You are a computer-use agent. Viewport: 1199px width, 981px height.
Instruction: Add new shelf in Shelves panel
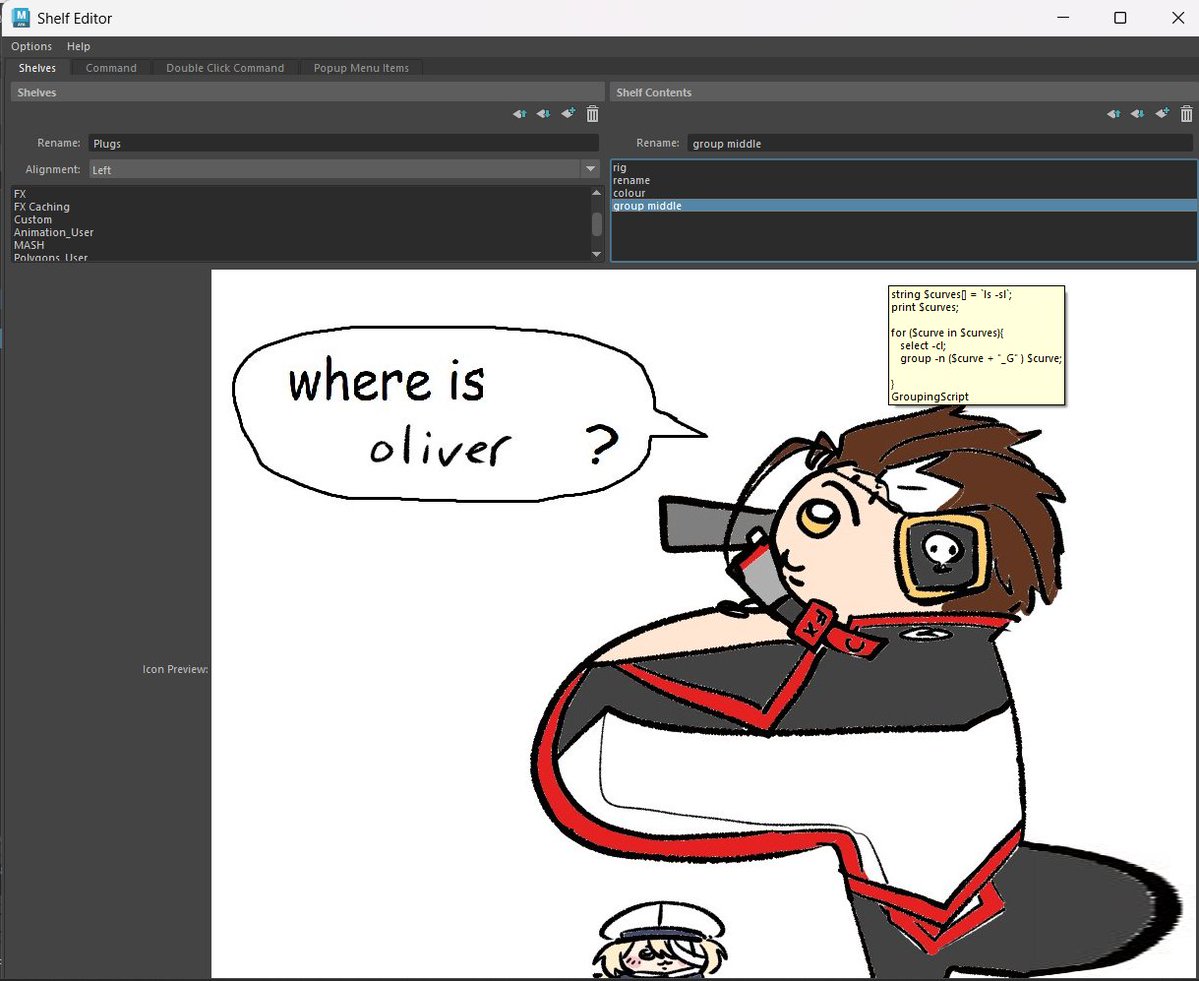pos(568,113)
